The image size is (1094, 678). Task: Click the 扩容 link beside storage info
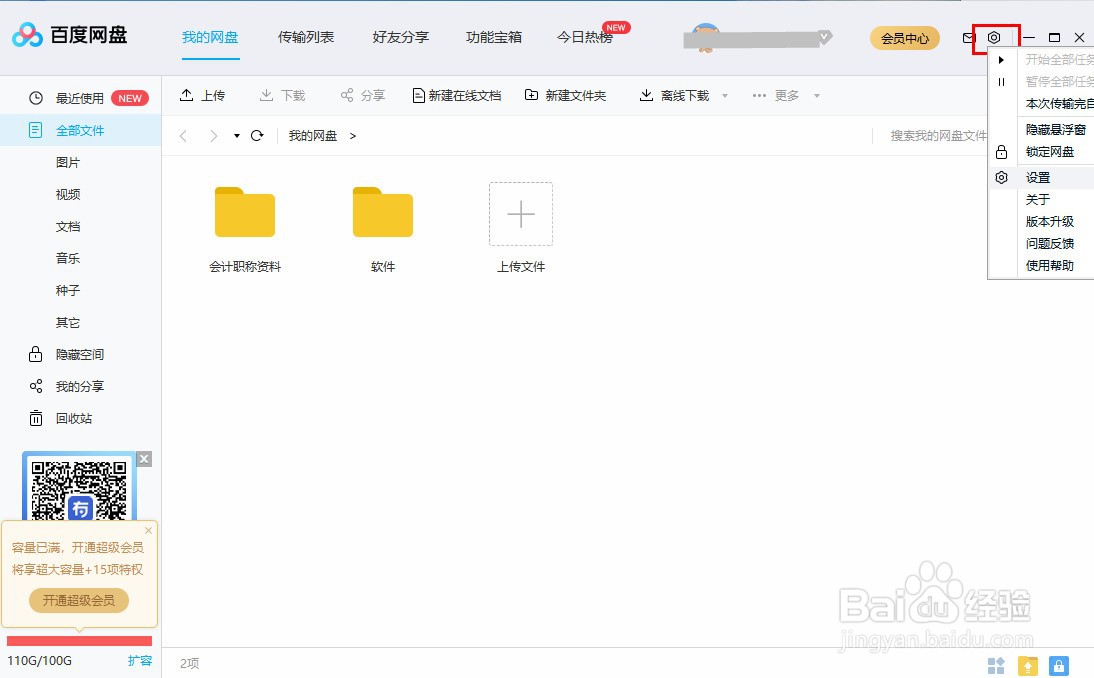(142, 661)
